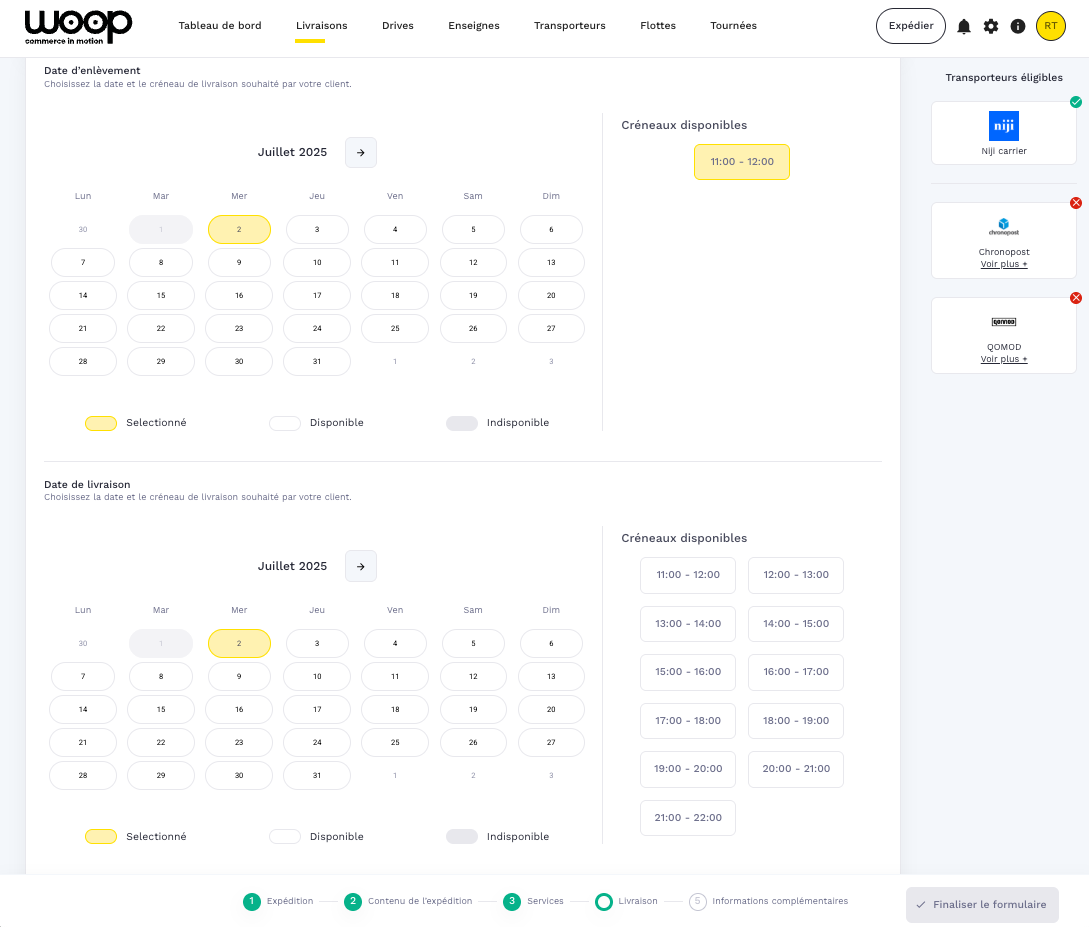This screenshot has width=1089, height=927.
Task: Open settings via the gear icon
Action: pos(991,27)
